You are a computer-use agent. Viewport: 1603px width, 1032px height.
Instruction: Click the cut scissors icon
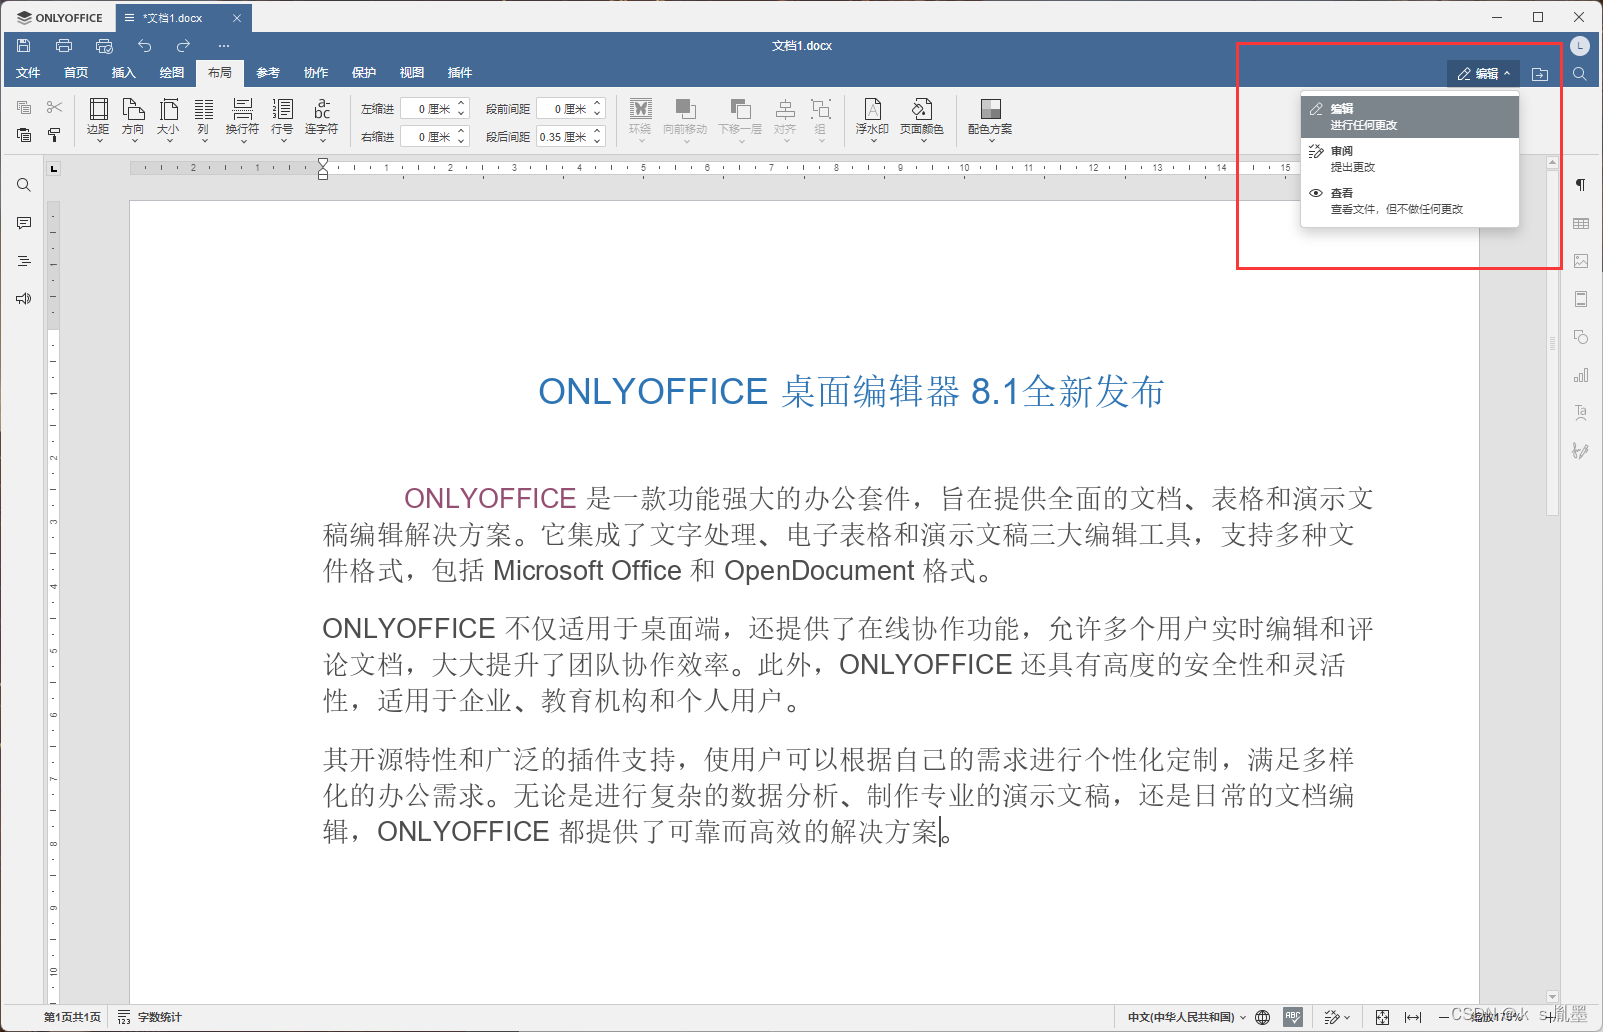coord(55,107)
